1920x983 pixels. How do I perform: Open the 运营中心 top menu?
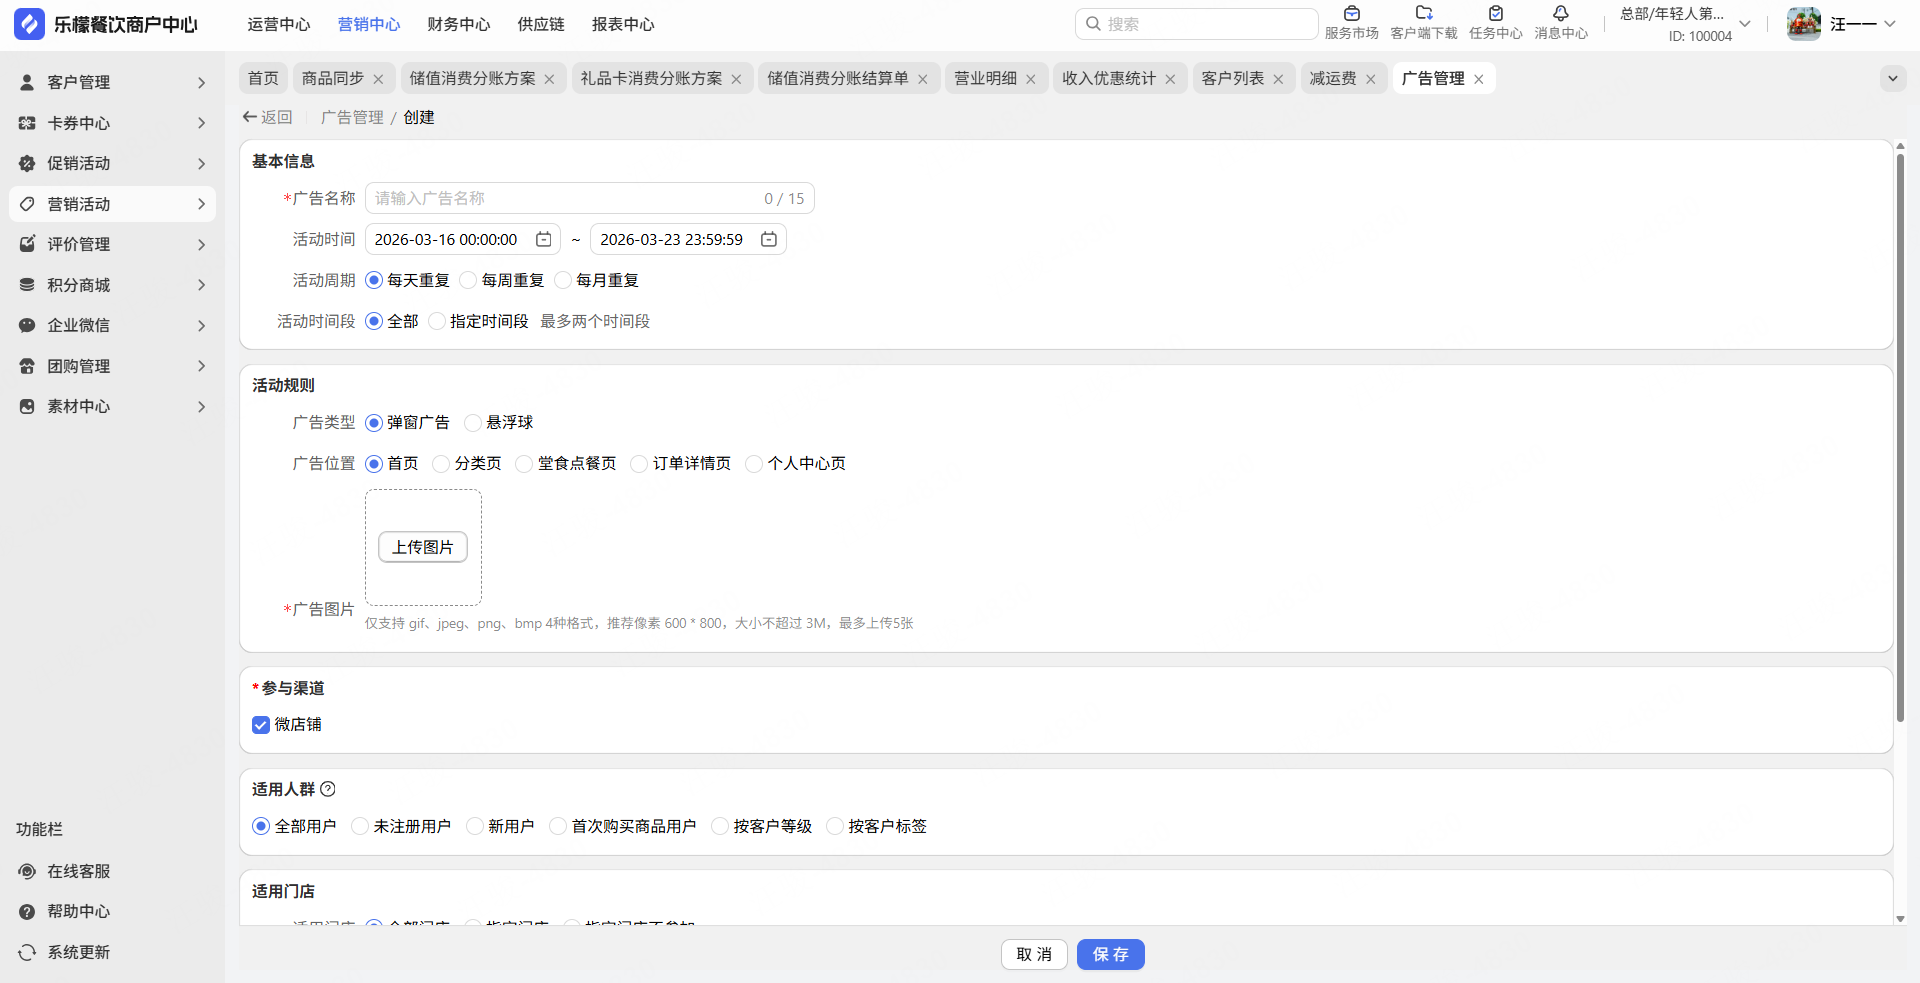point(279,24)
